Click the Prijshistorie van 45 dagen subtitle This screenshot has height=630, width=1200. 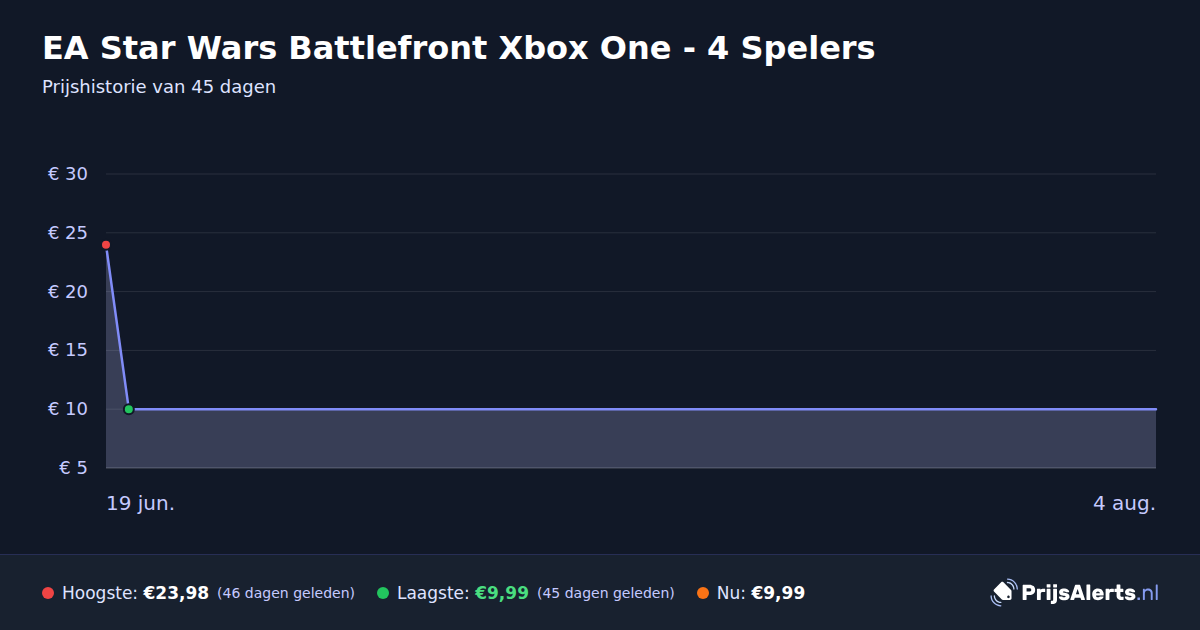159,87
